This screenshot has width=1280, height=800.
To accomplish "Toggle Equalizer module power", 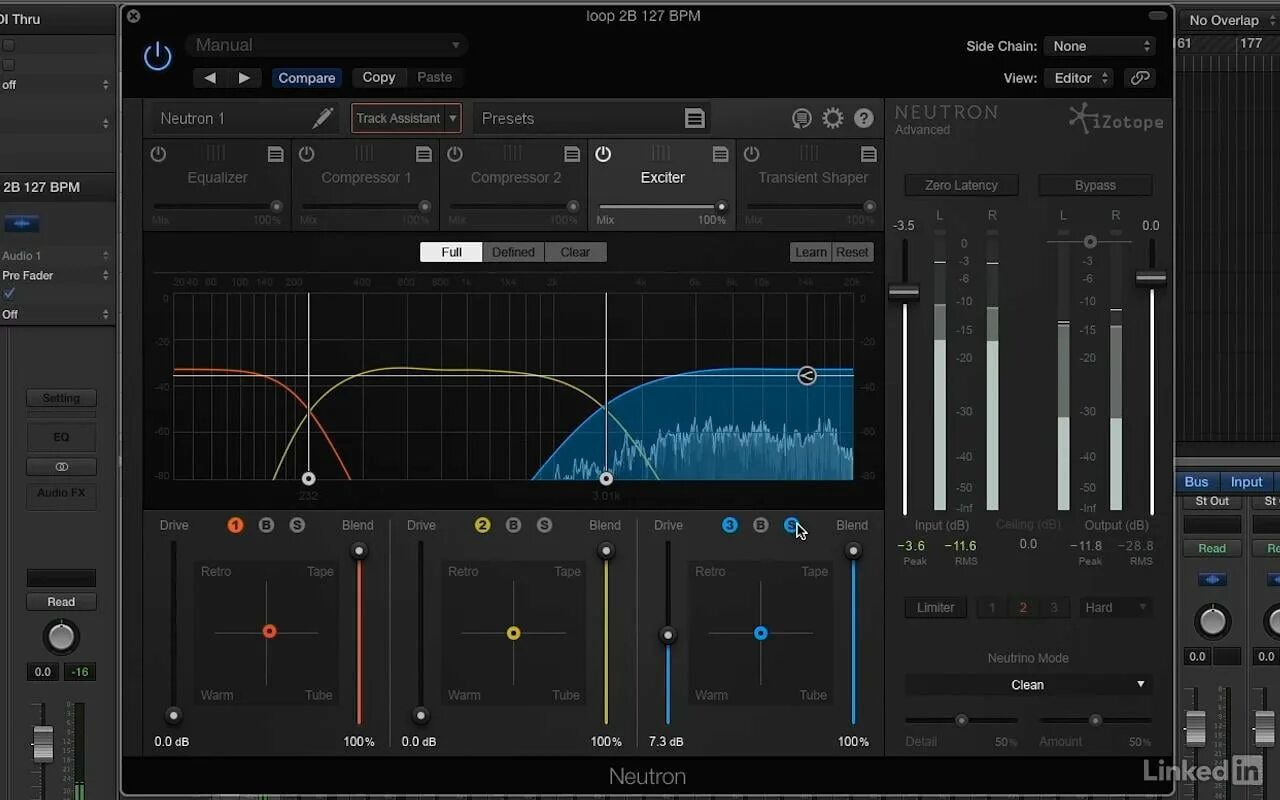I will pos(158,154).
